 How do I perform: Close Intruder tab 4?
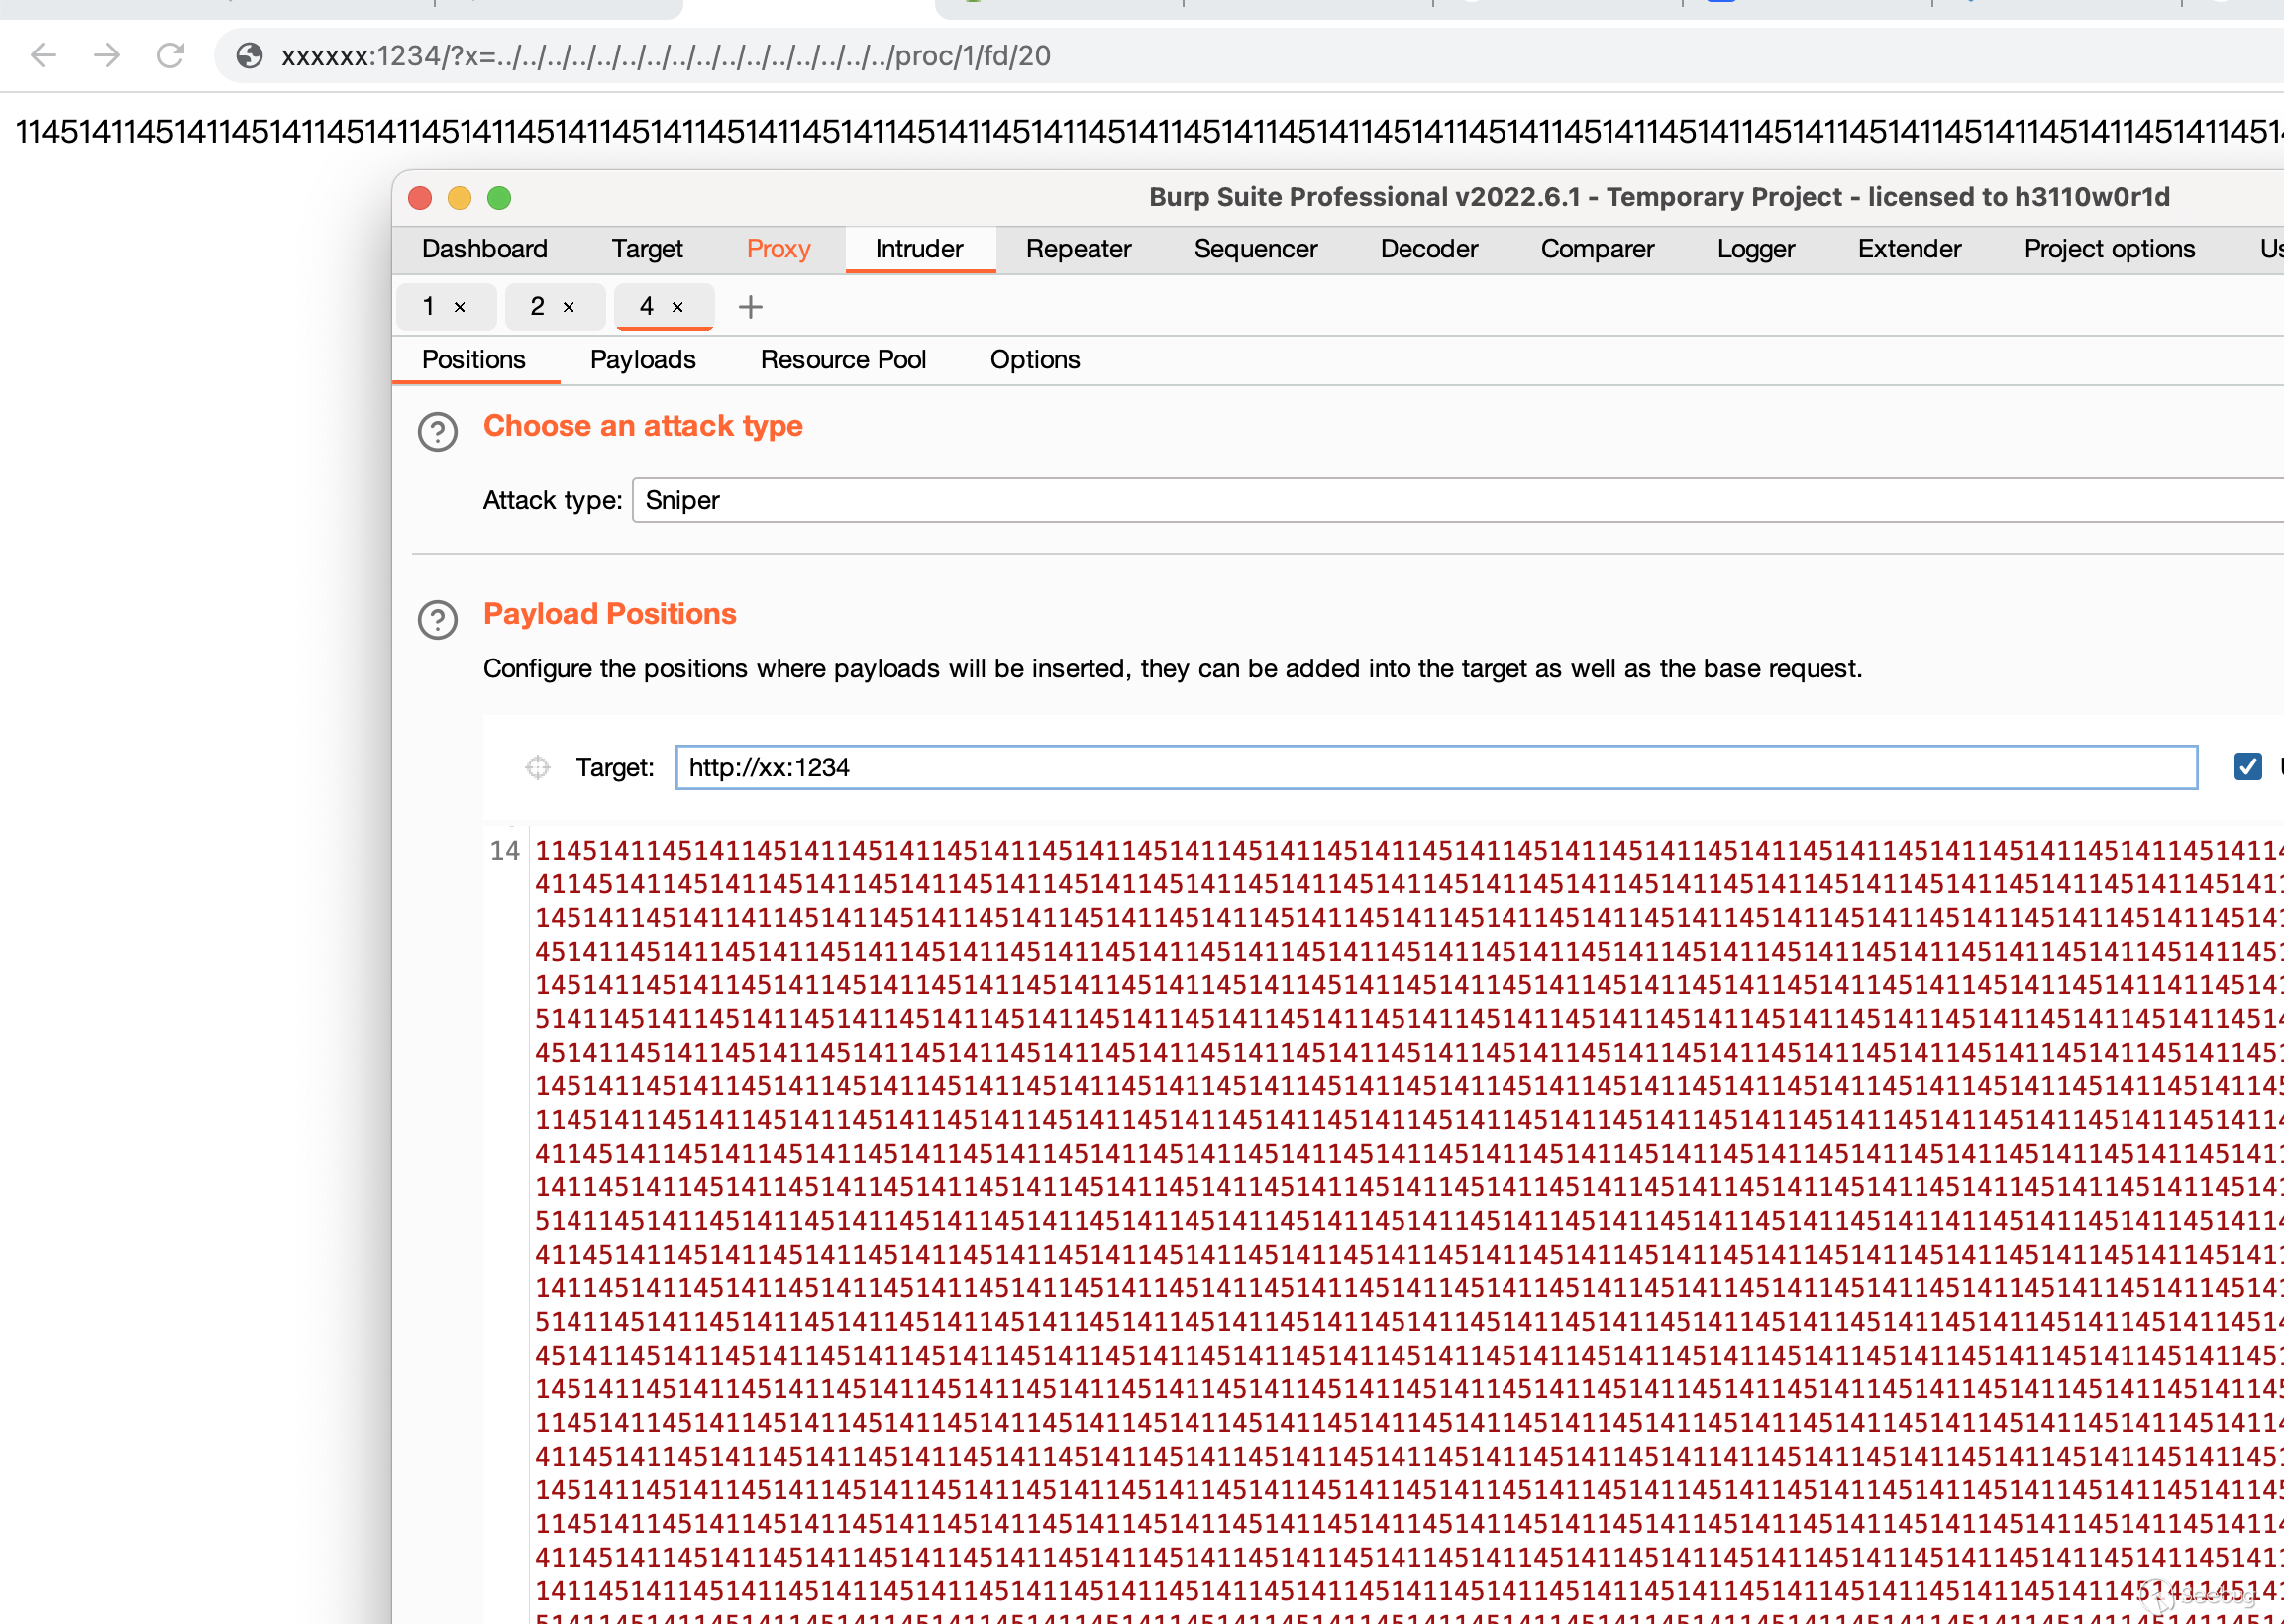678,307
